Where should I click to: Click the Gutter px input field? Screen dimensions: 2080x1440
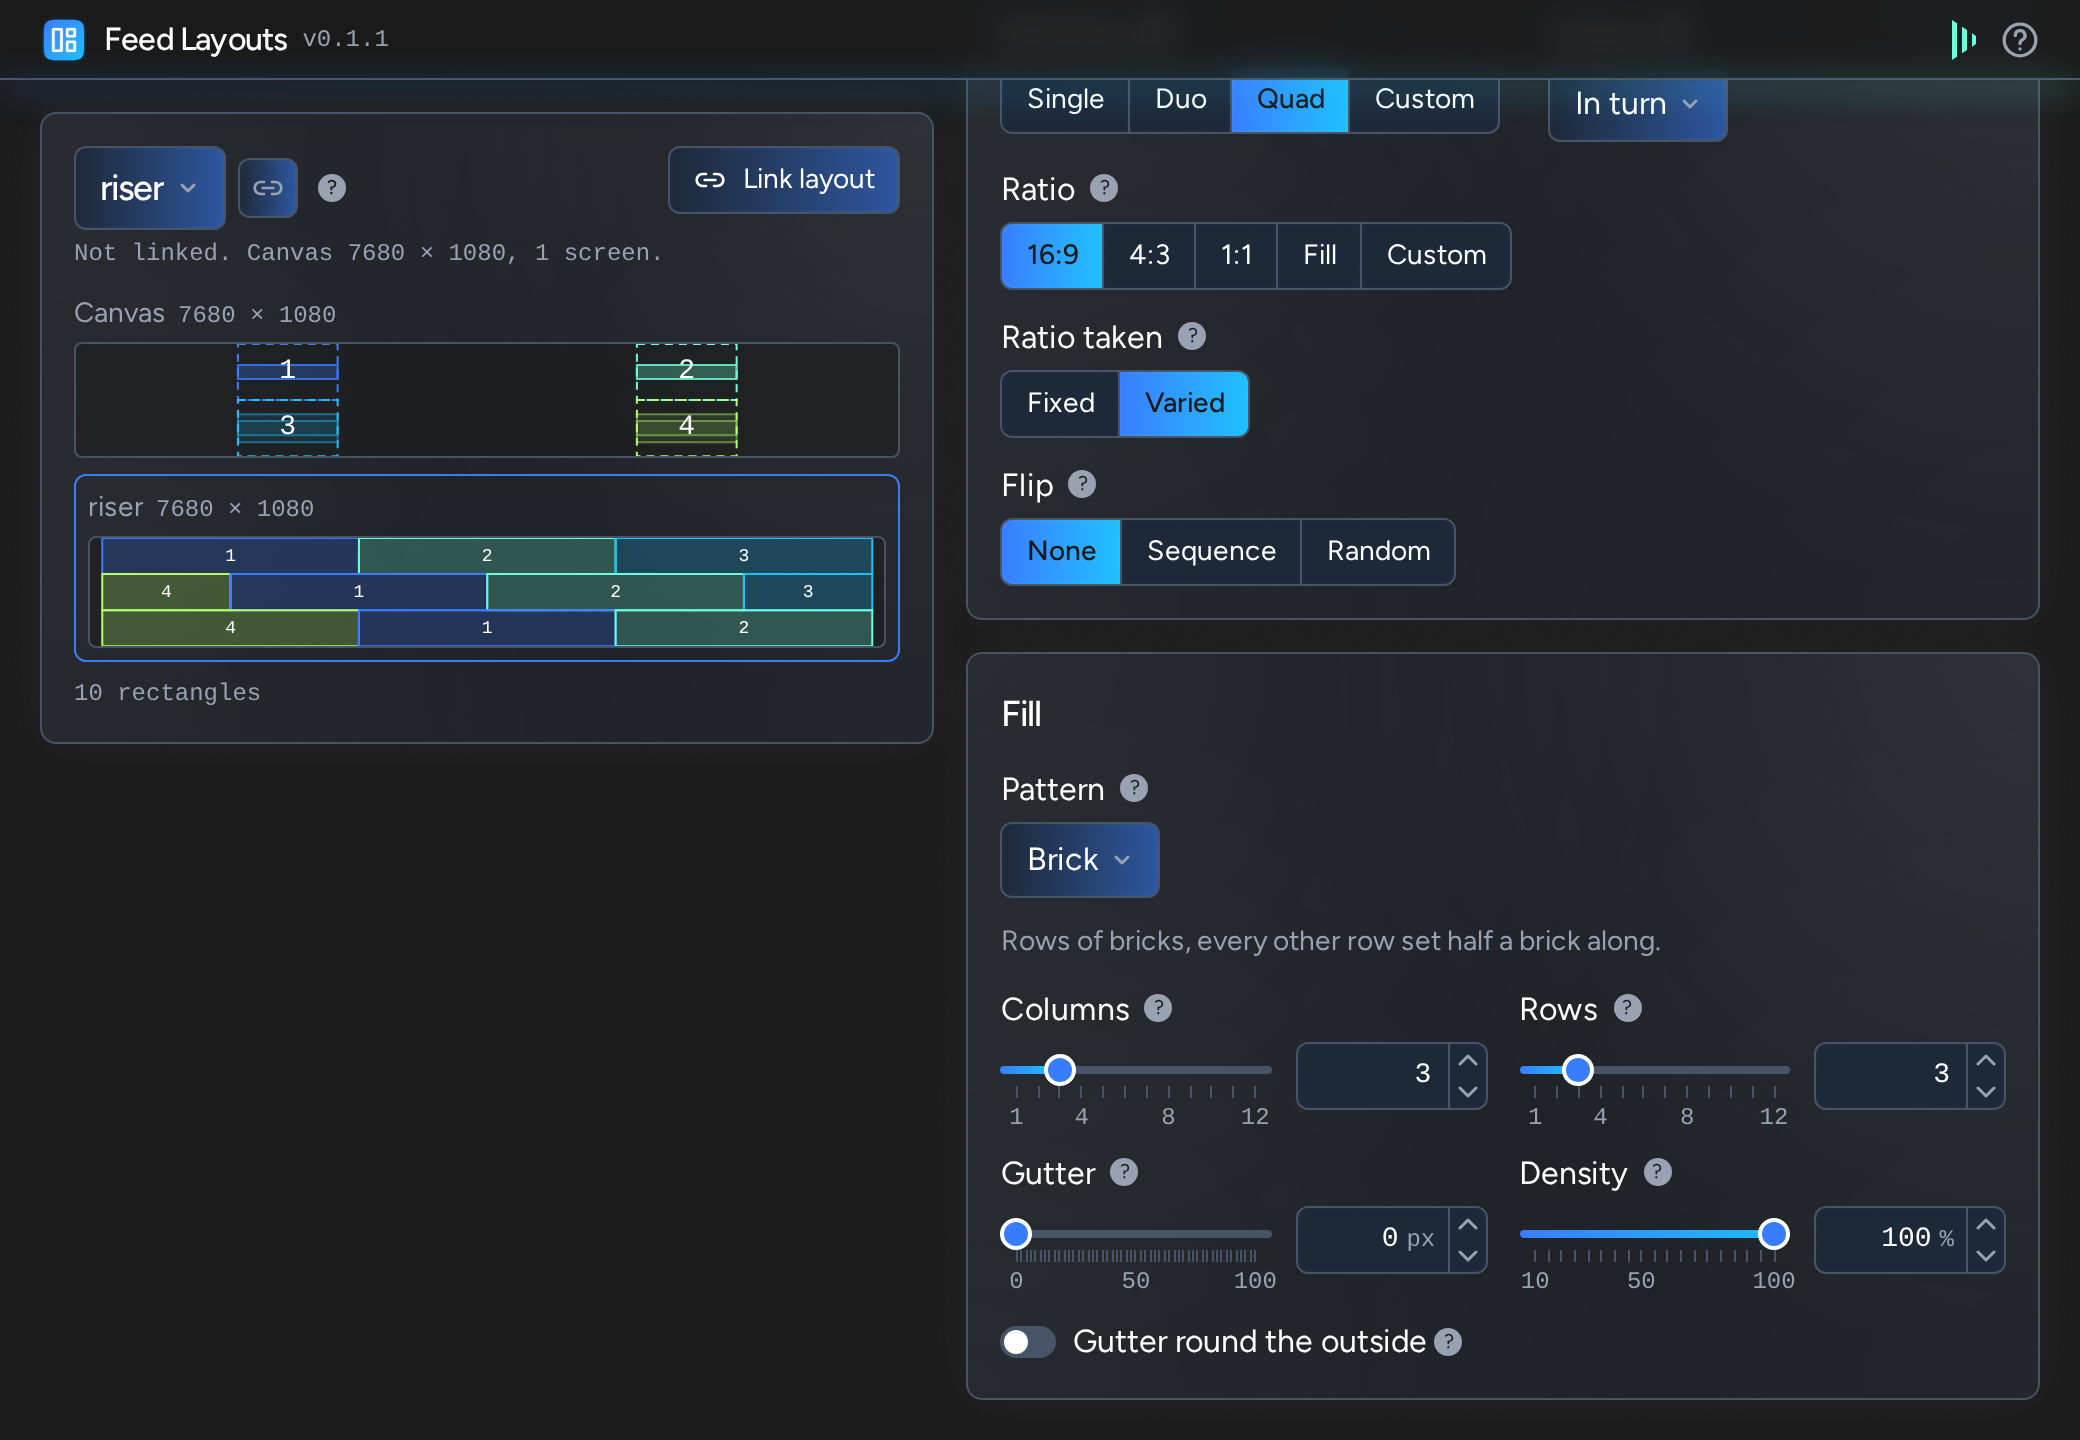[x=1373, y=1240]
